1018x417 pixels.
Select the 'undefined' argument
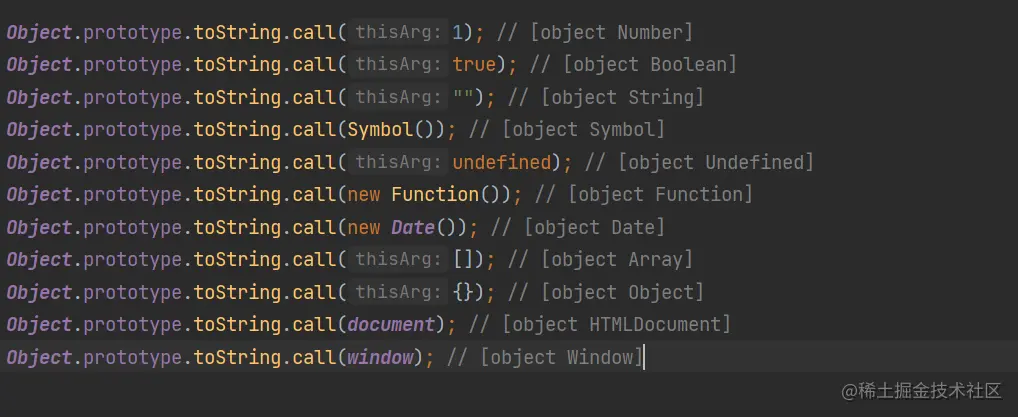pos(502,162)
